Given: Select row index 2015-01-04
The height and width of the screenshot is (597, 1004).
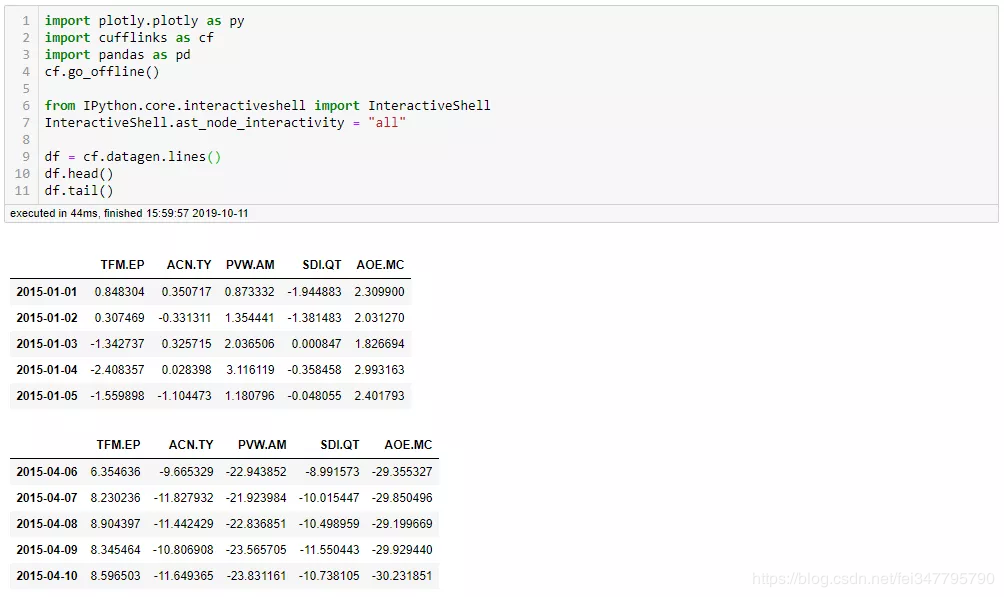Looking at the screenshot, I should click(47, 370).
